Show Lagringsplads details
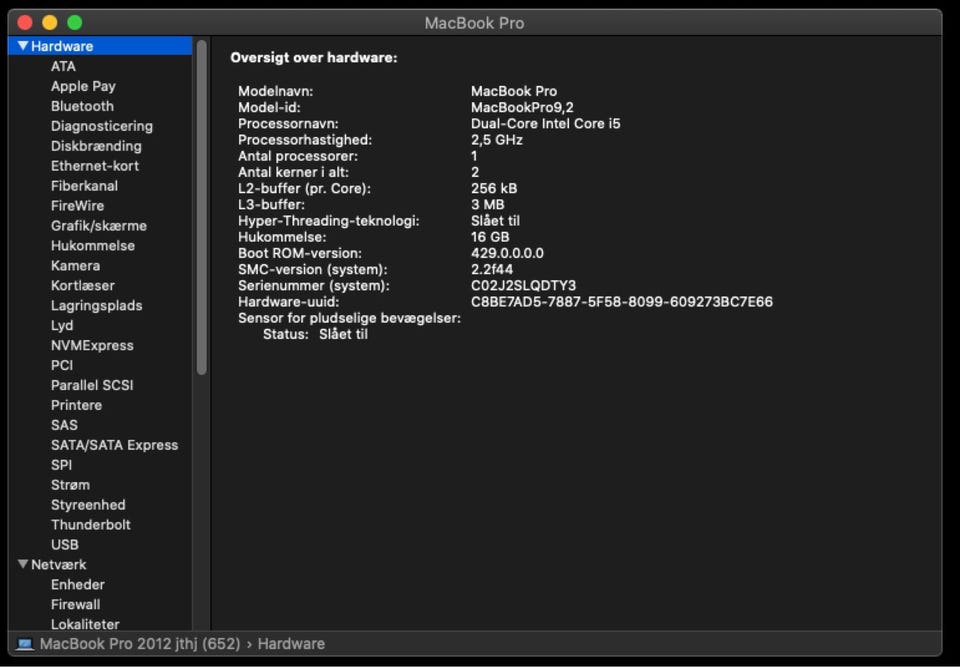This screenshot has width=960, height=667. coord(97,306)
